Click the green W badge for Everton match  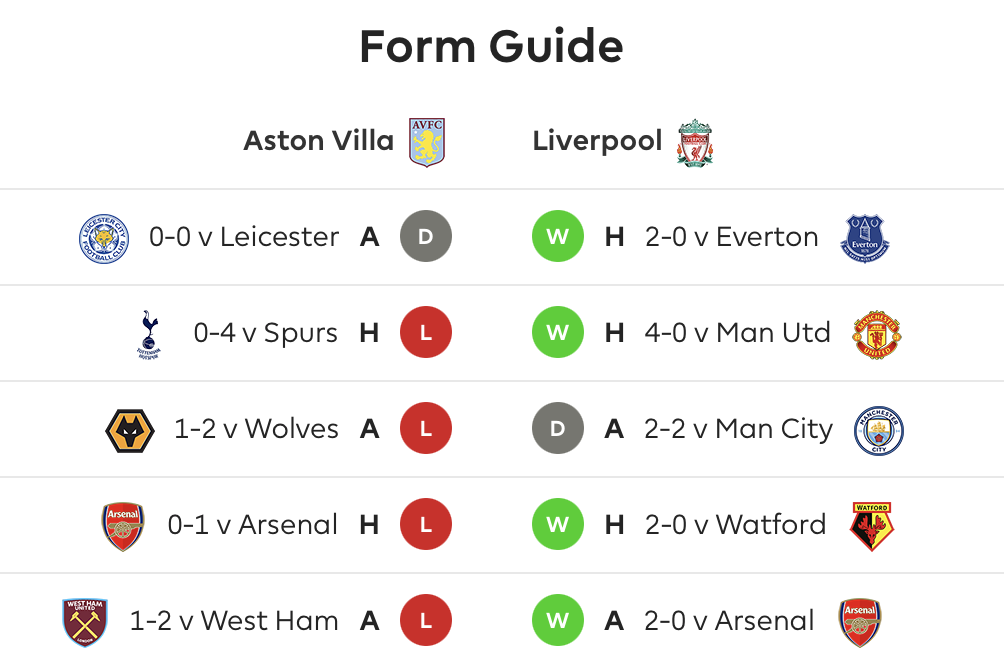(558, 236)
